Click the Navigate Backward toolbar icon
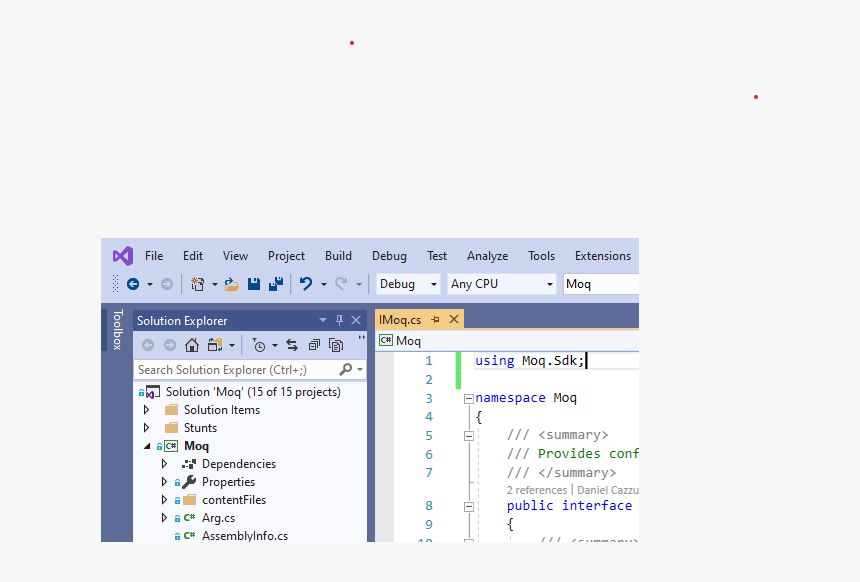This screenshot has width=860, height=582. point(133,284)
